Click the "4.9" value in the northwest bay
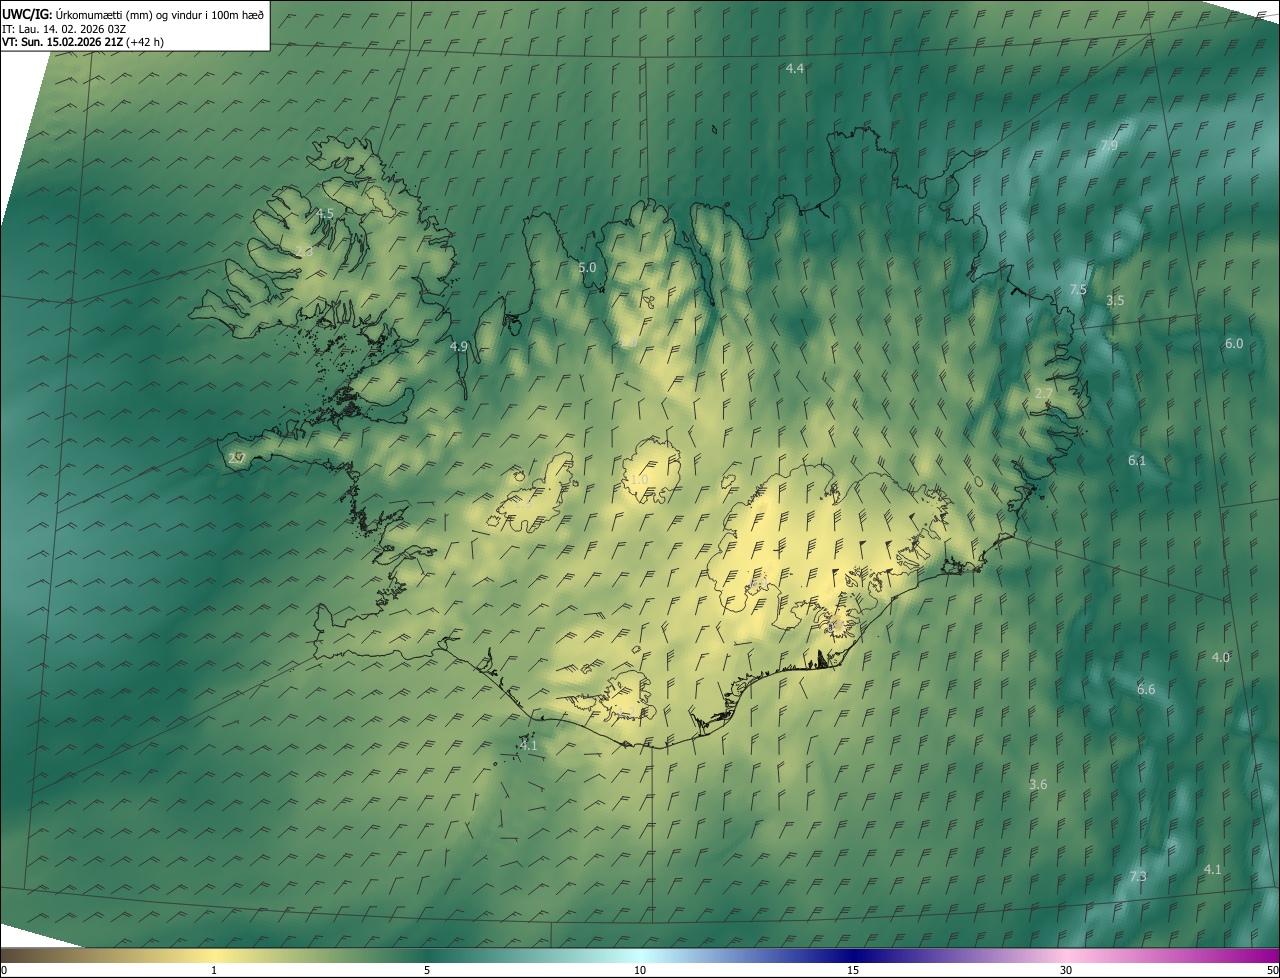The image size is (1280, 978). coord(459,347)
